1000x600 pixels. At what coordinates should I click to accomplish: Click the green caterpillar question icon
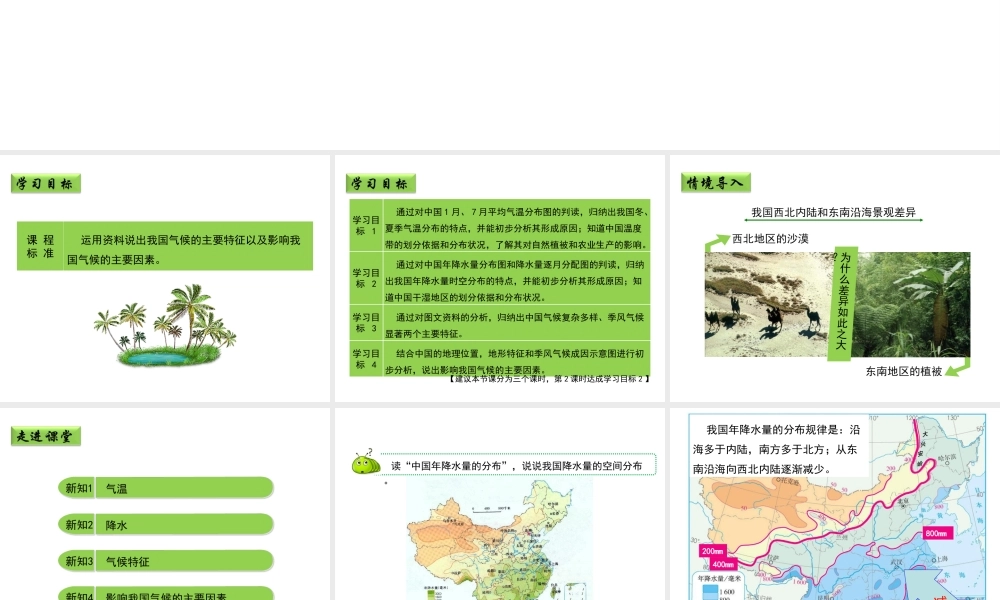pyautogui.click(x=365, y=462)
